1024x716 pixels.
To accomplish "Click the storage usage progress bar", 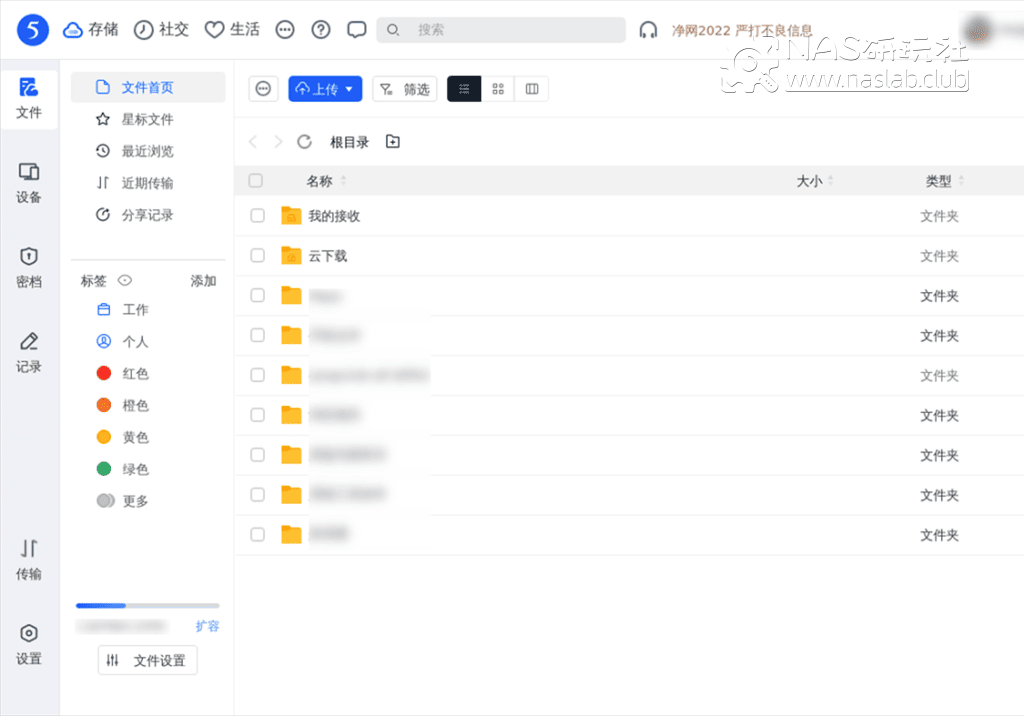I will [147, 605].
